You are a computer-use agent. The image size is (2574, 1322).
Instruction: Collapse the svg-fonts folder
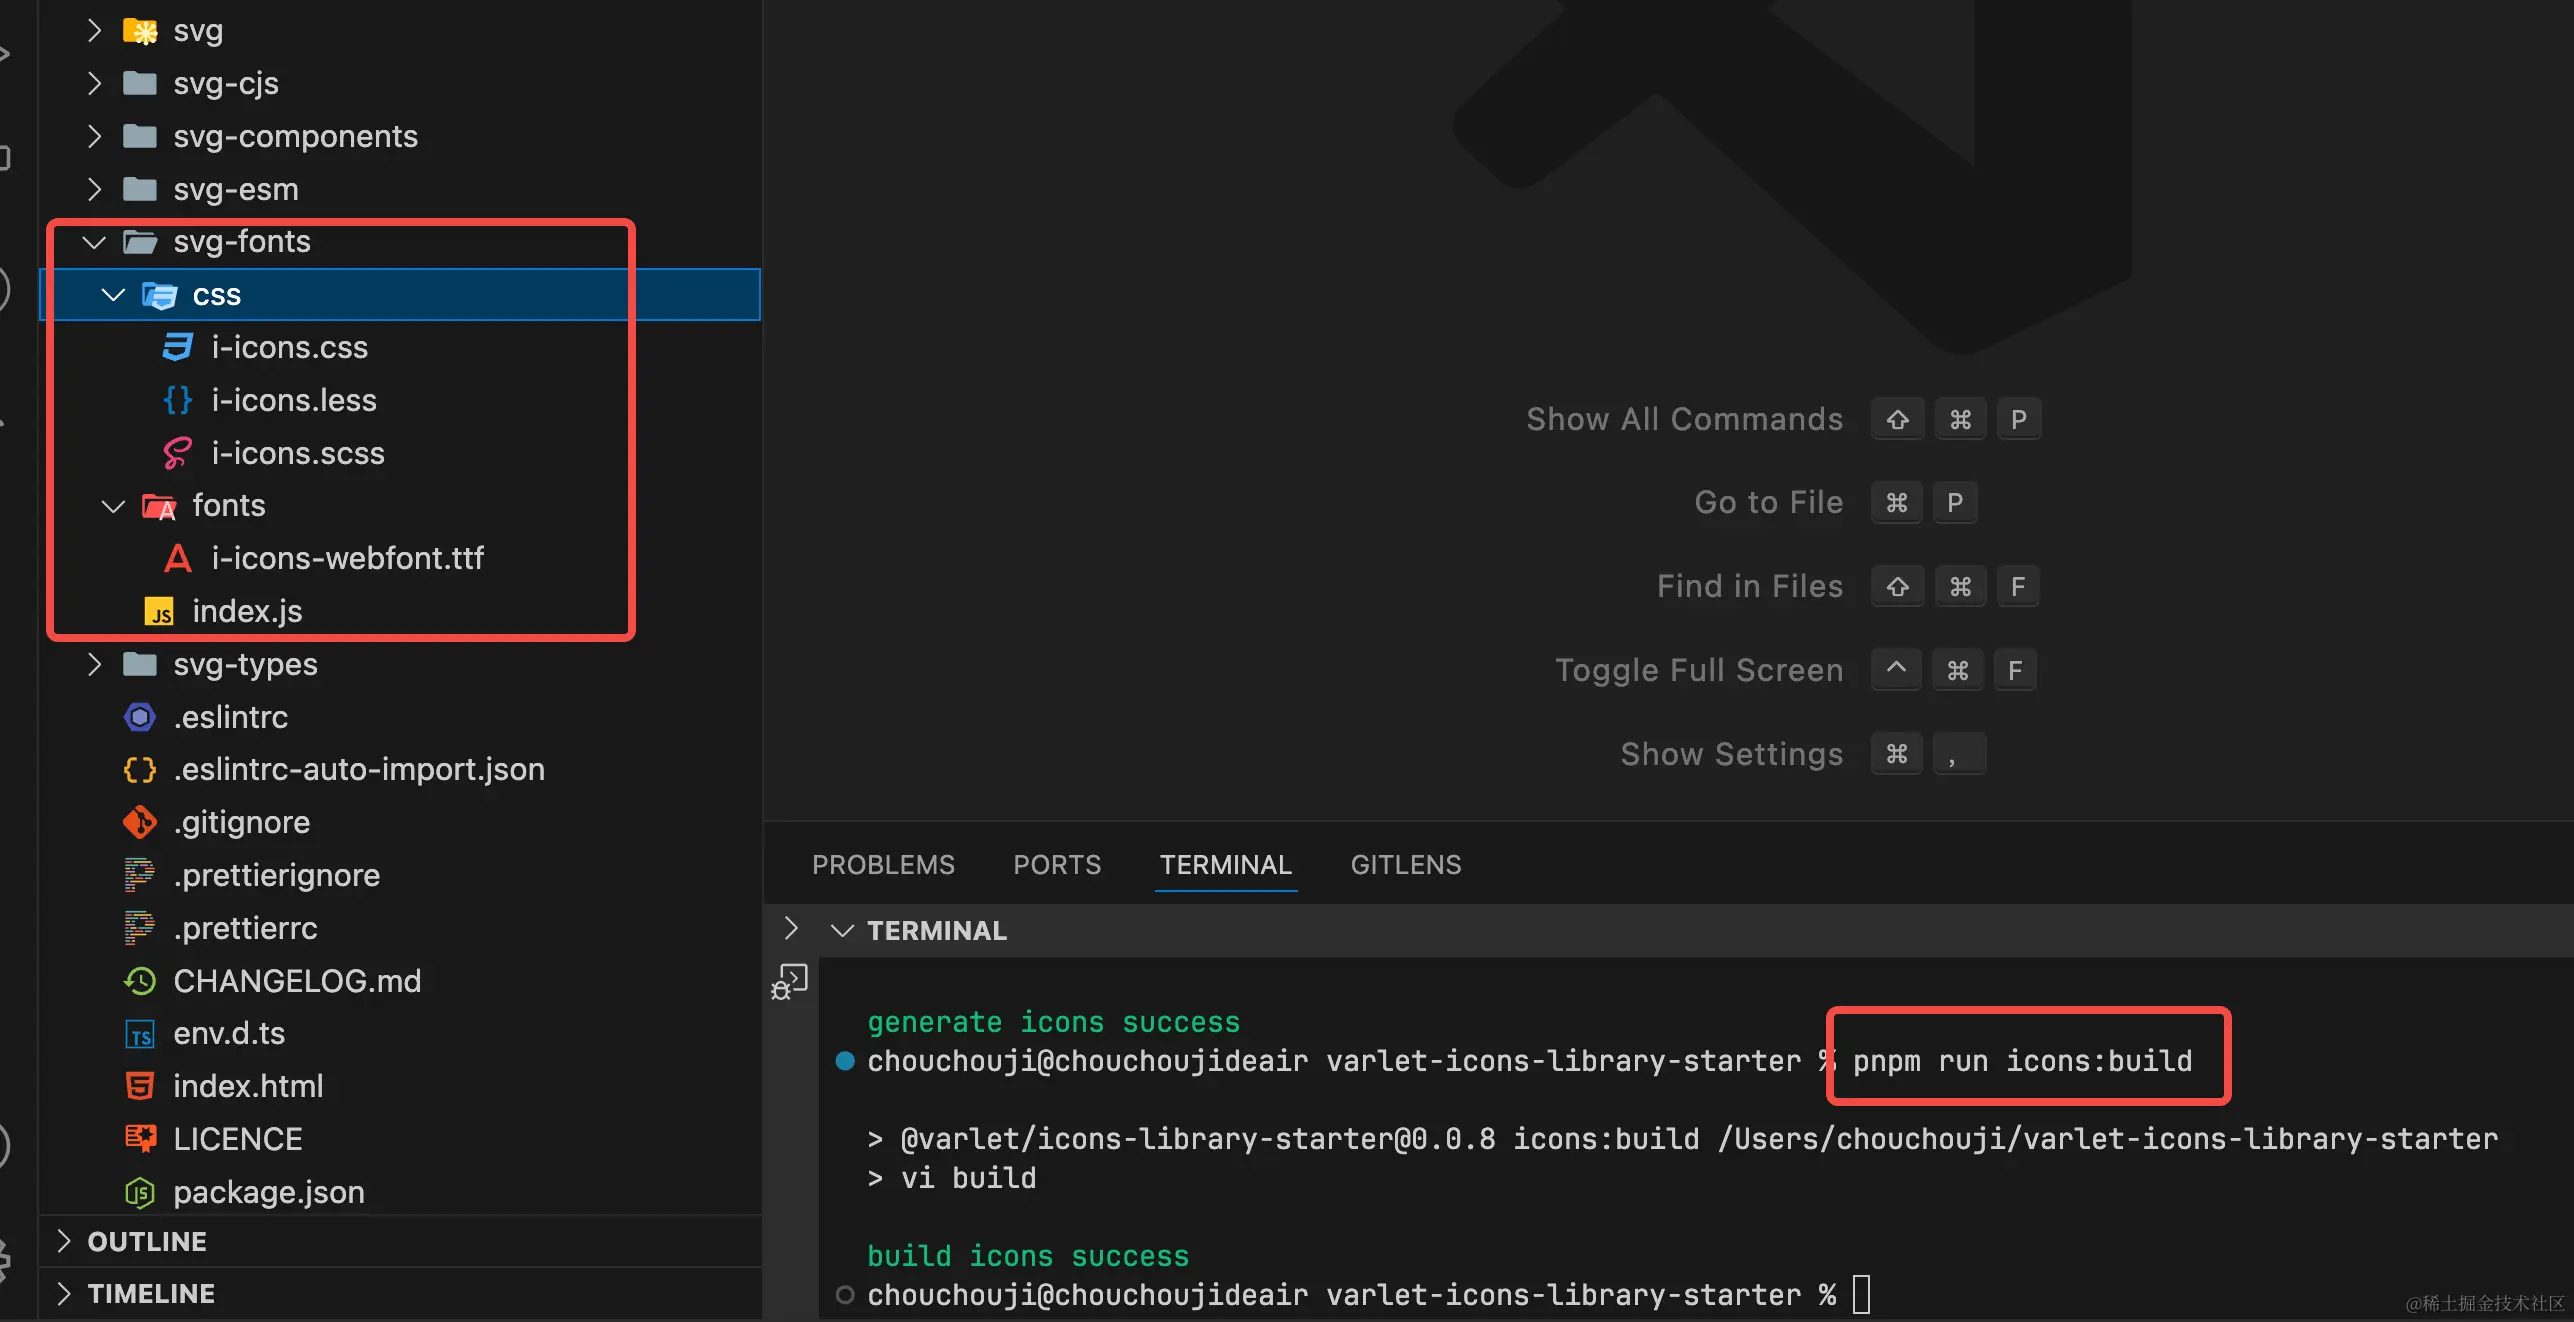pos(95,242)
